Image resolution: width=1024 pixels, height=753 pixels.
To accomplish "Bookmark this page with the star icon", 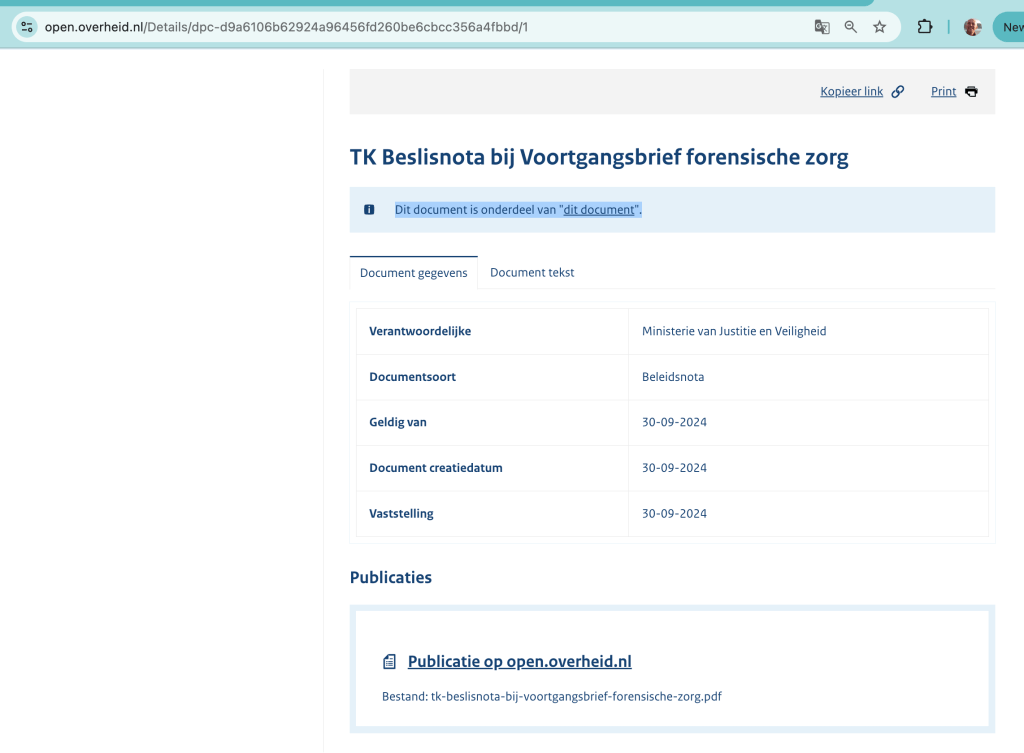I will (880, 27).
